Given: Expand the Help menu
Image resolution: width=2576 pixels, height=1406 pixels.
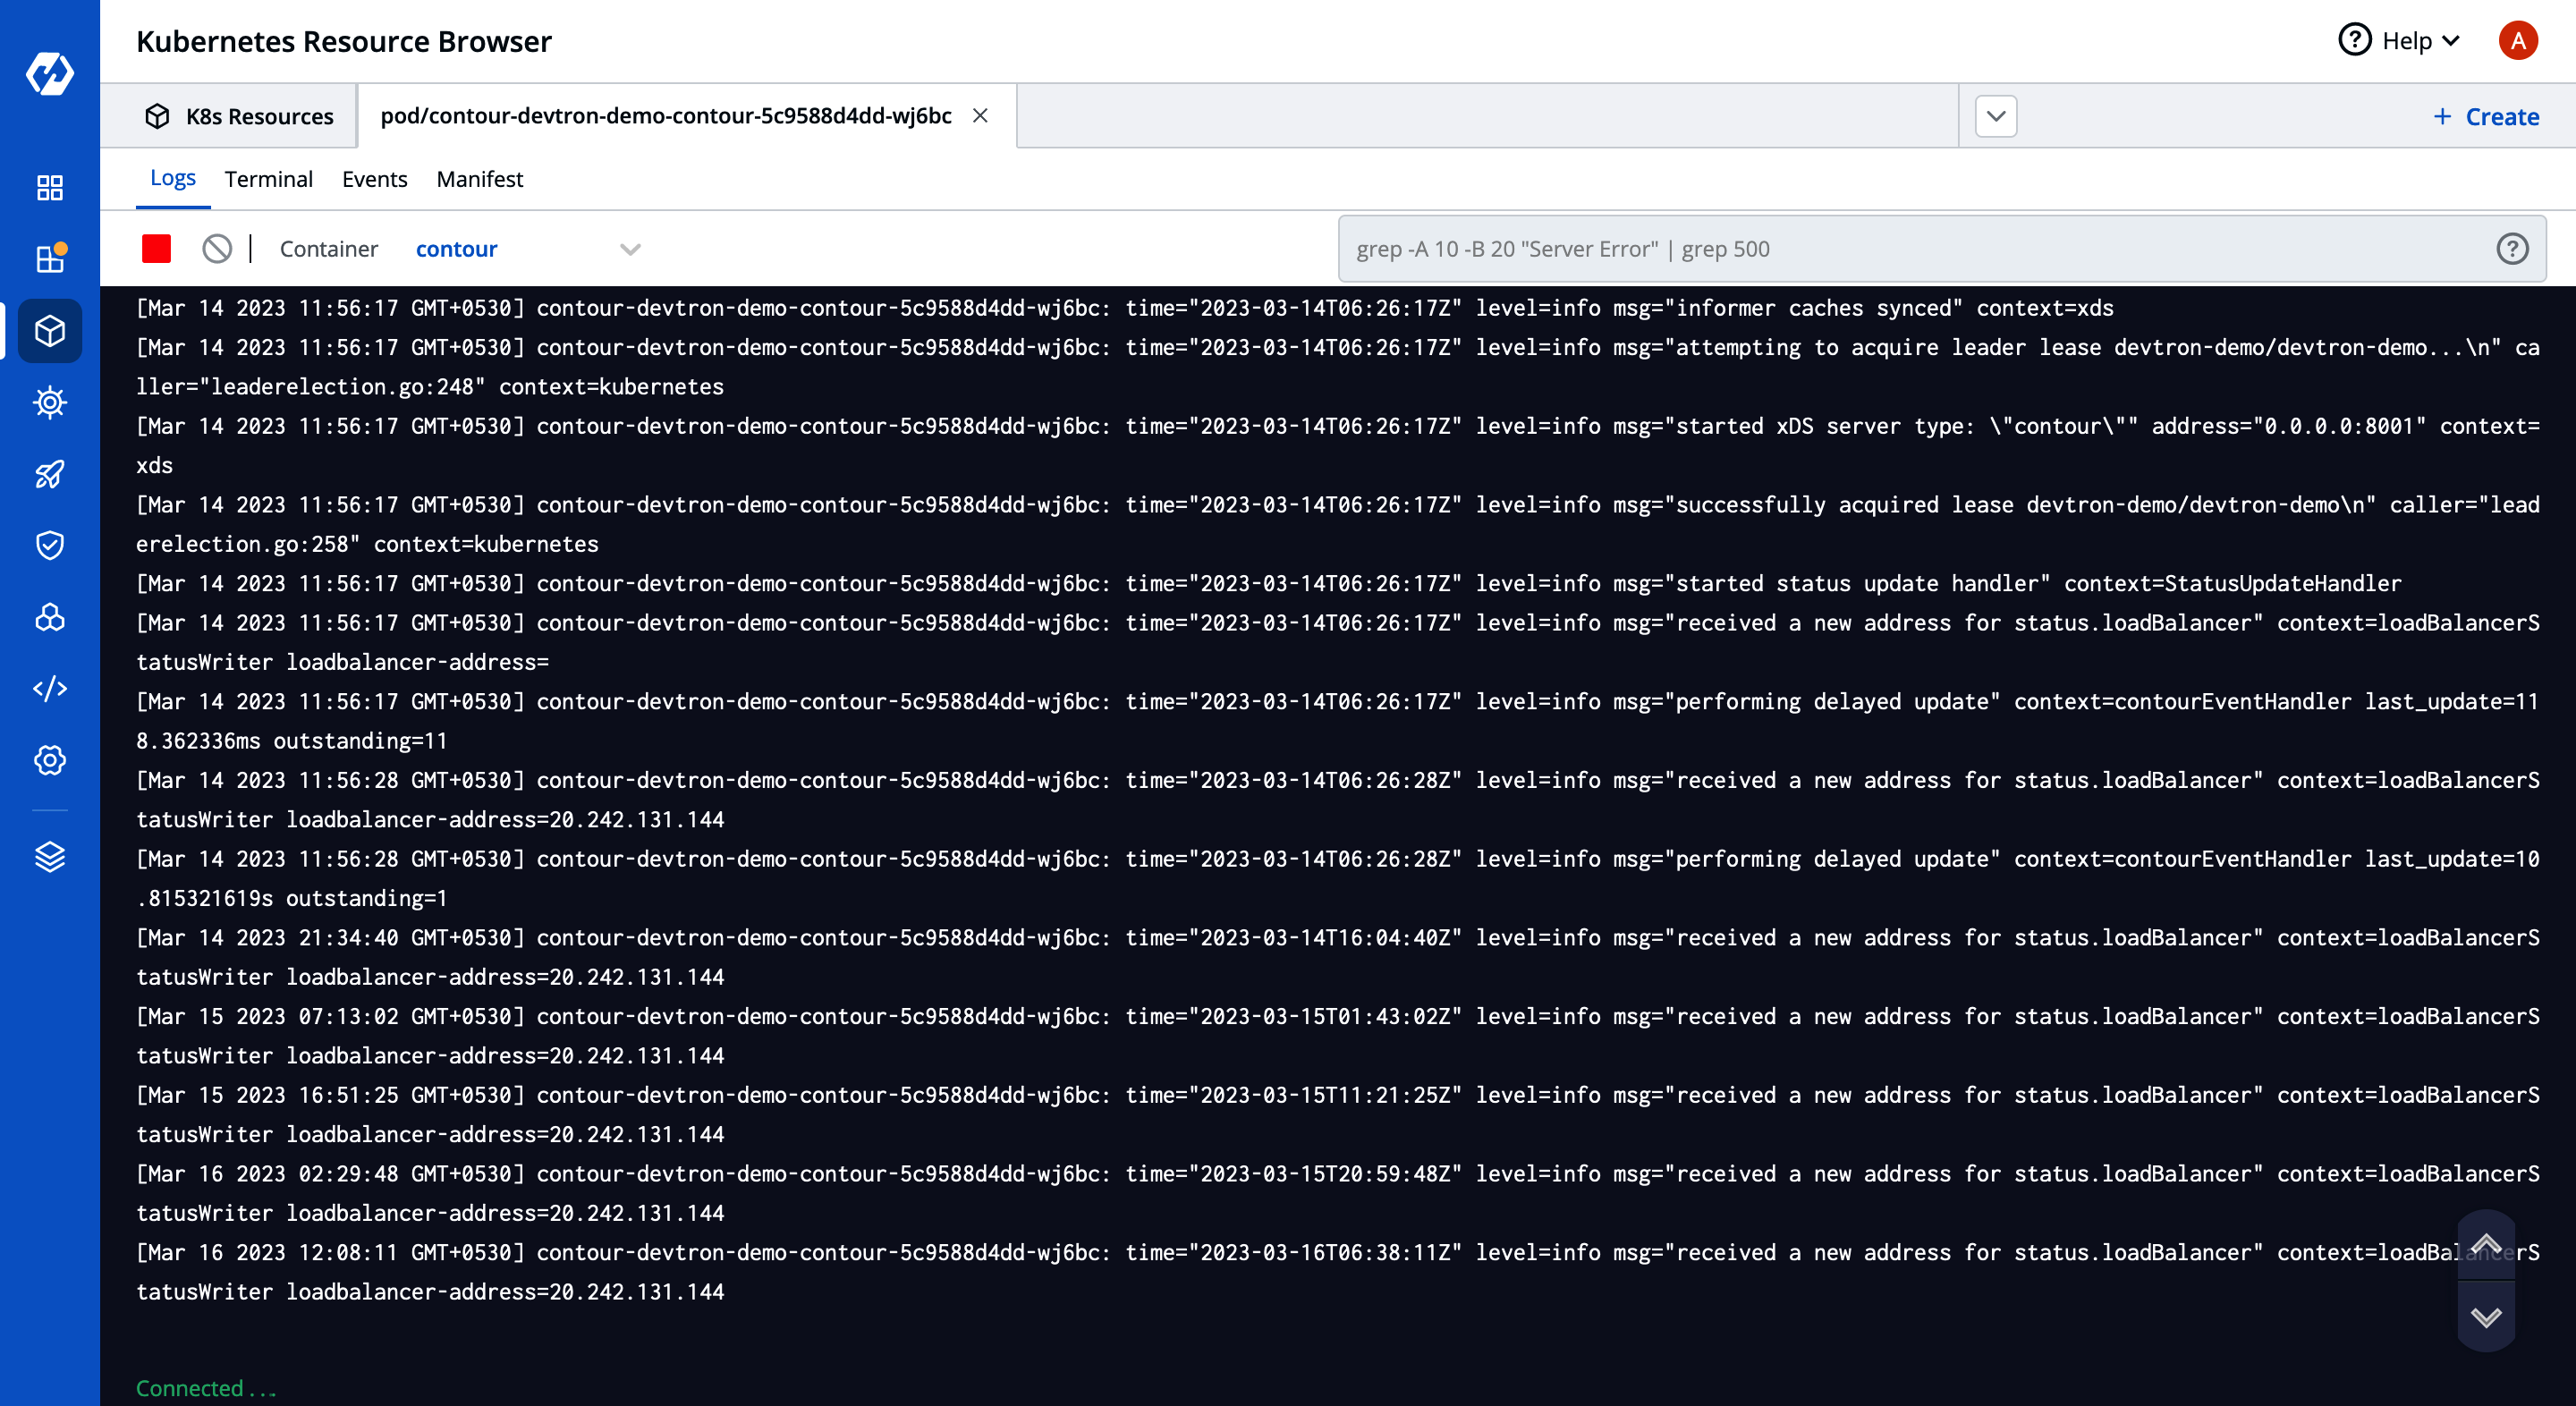Looking at the screenshot, I should point(2399,41).
